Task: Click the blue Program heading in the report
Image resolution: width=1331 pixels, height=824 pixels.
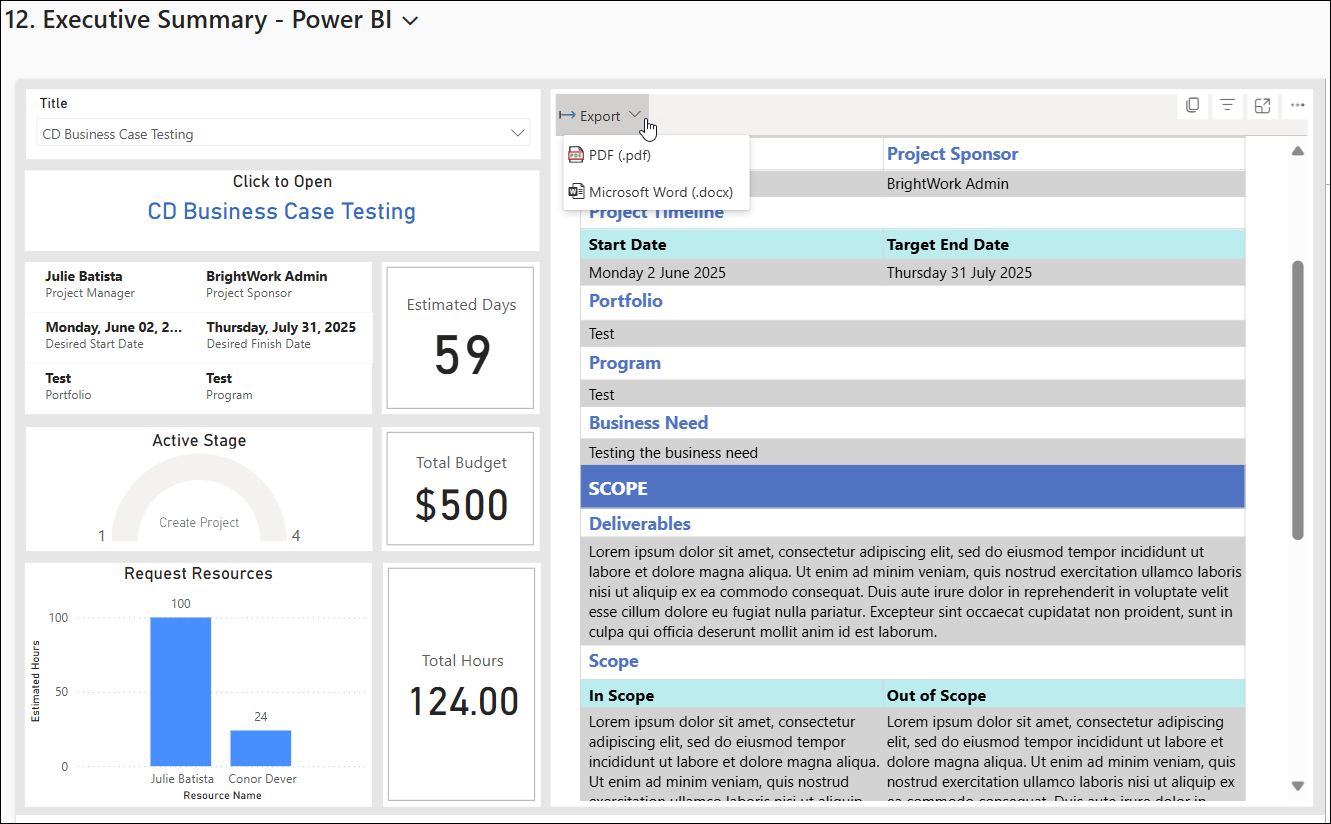Action: 625,363
